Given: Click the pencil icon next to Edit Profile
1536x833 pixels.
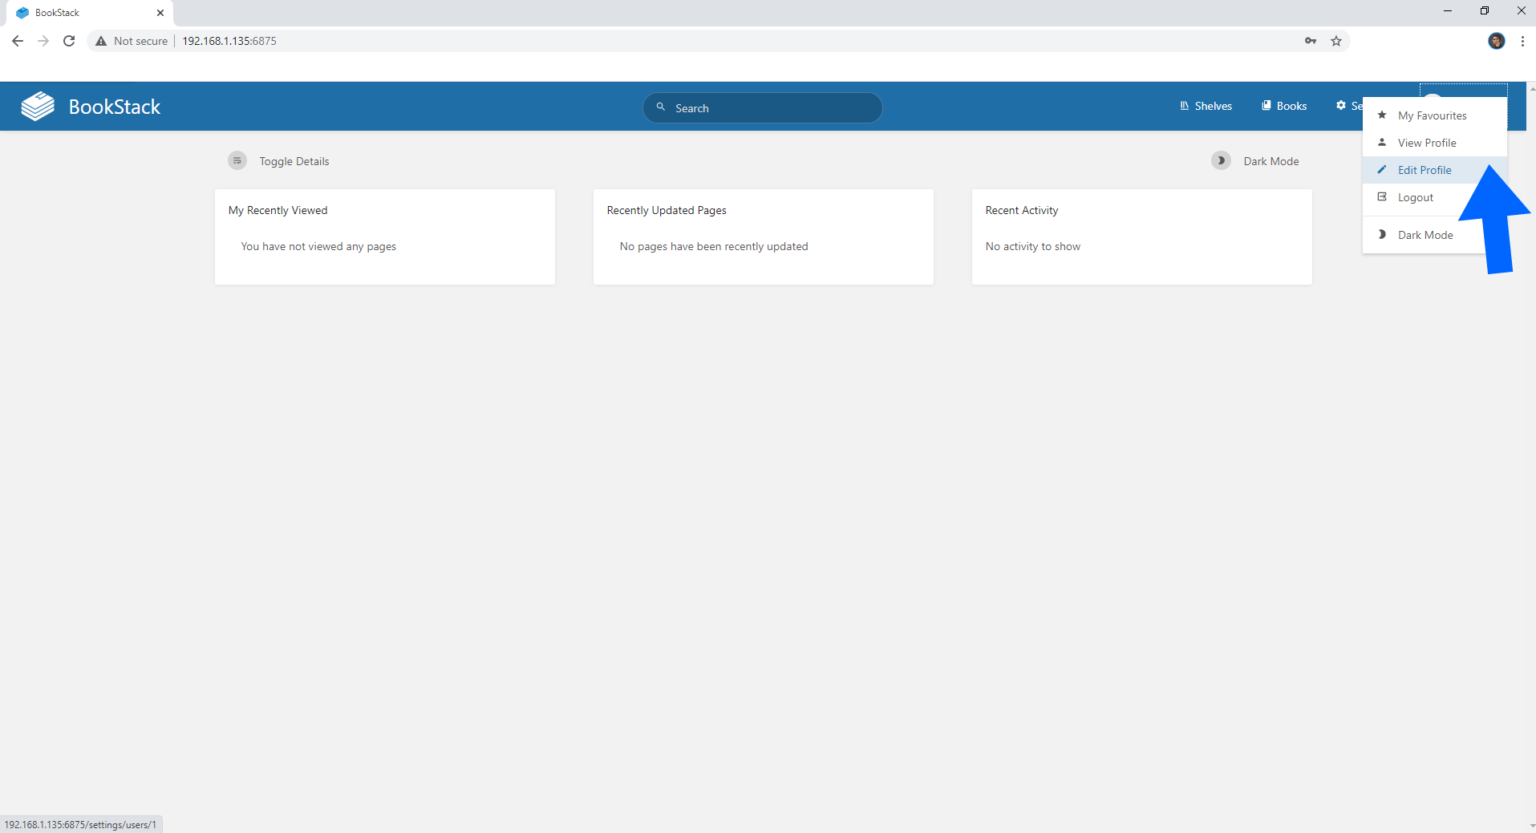Looking at the screenshot, I should point(1383,170).
